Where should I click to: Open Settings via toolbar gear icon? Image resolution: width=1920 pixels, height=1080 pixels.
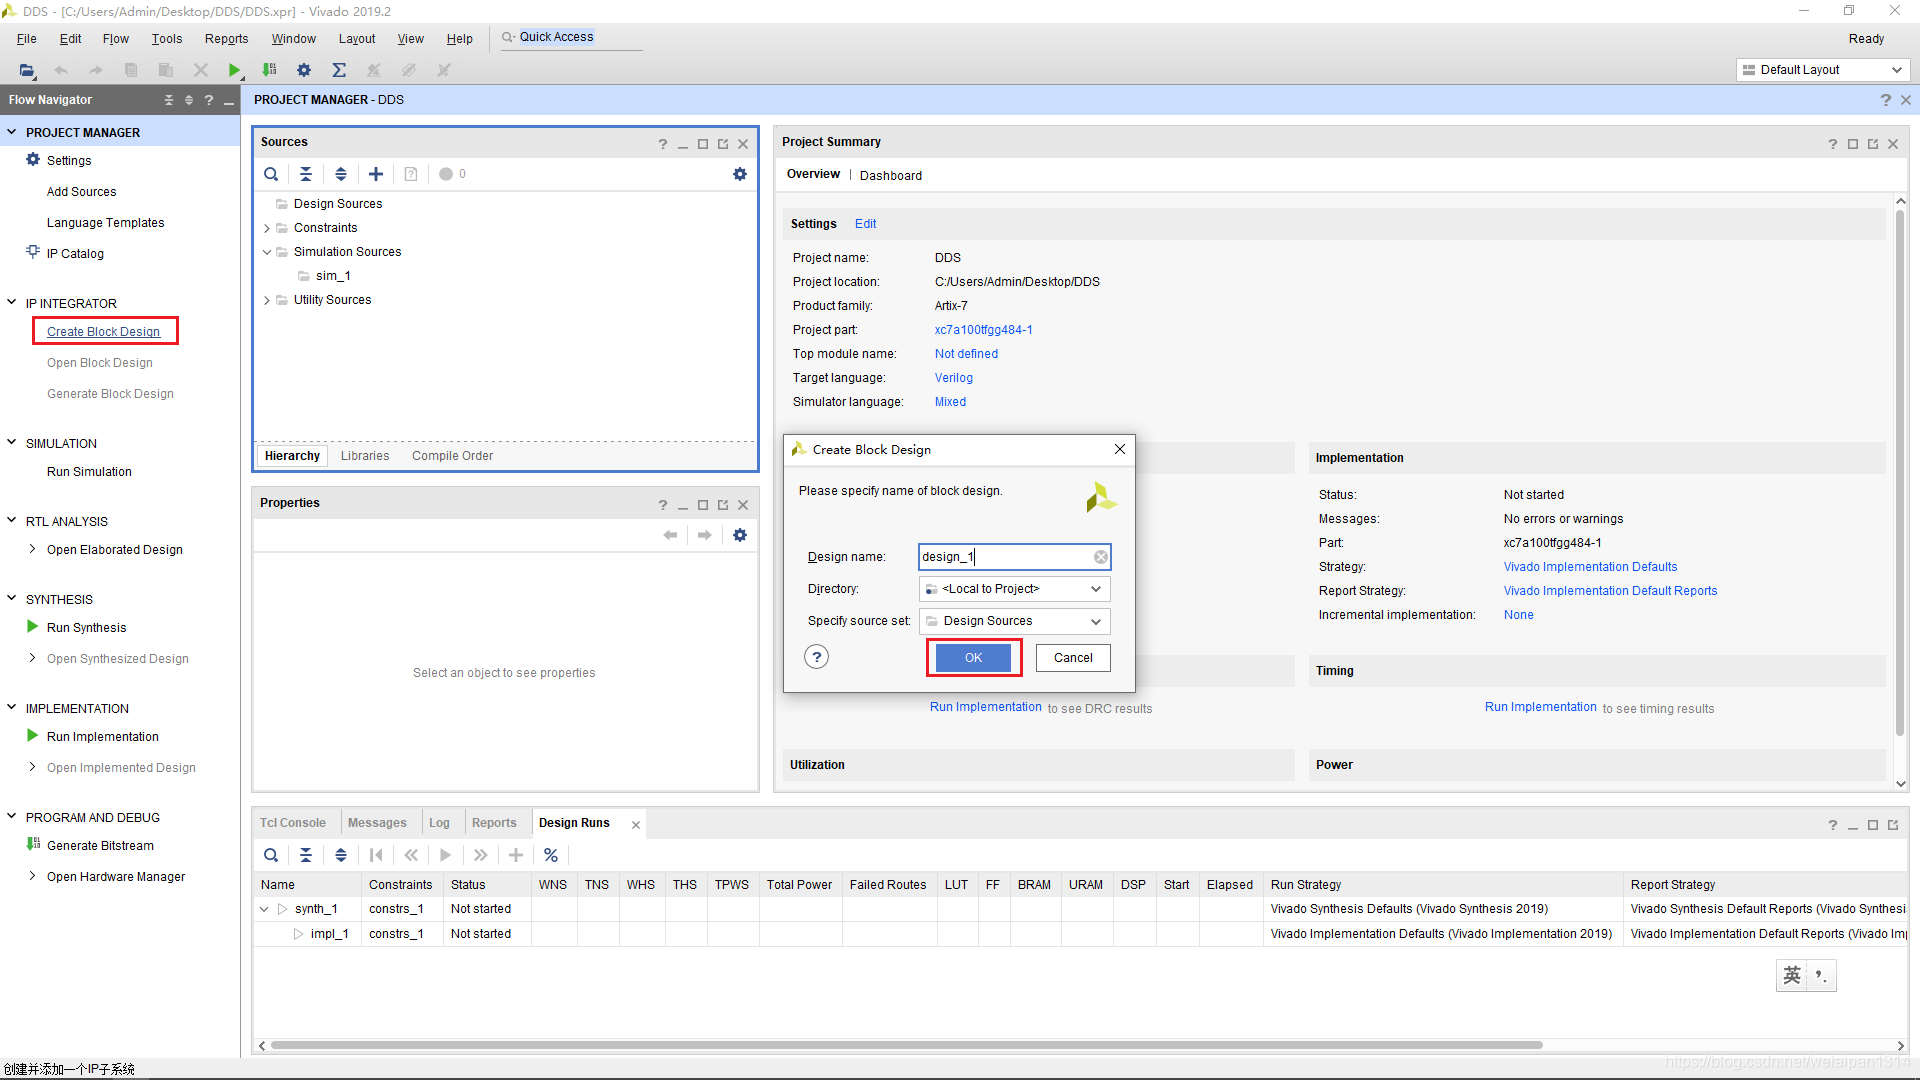304,70
